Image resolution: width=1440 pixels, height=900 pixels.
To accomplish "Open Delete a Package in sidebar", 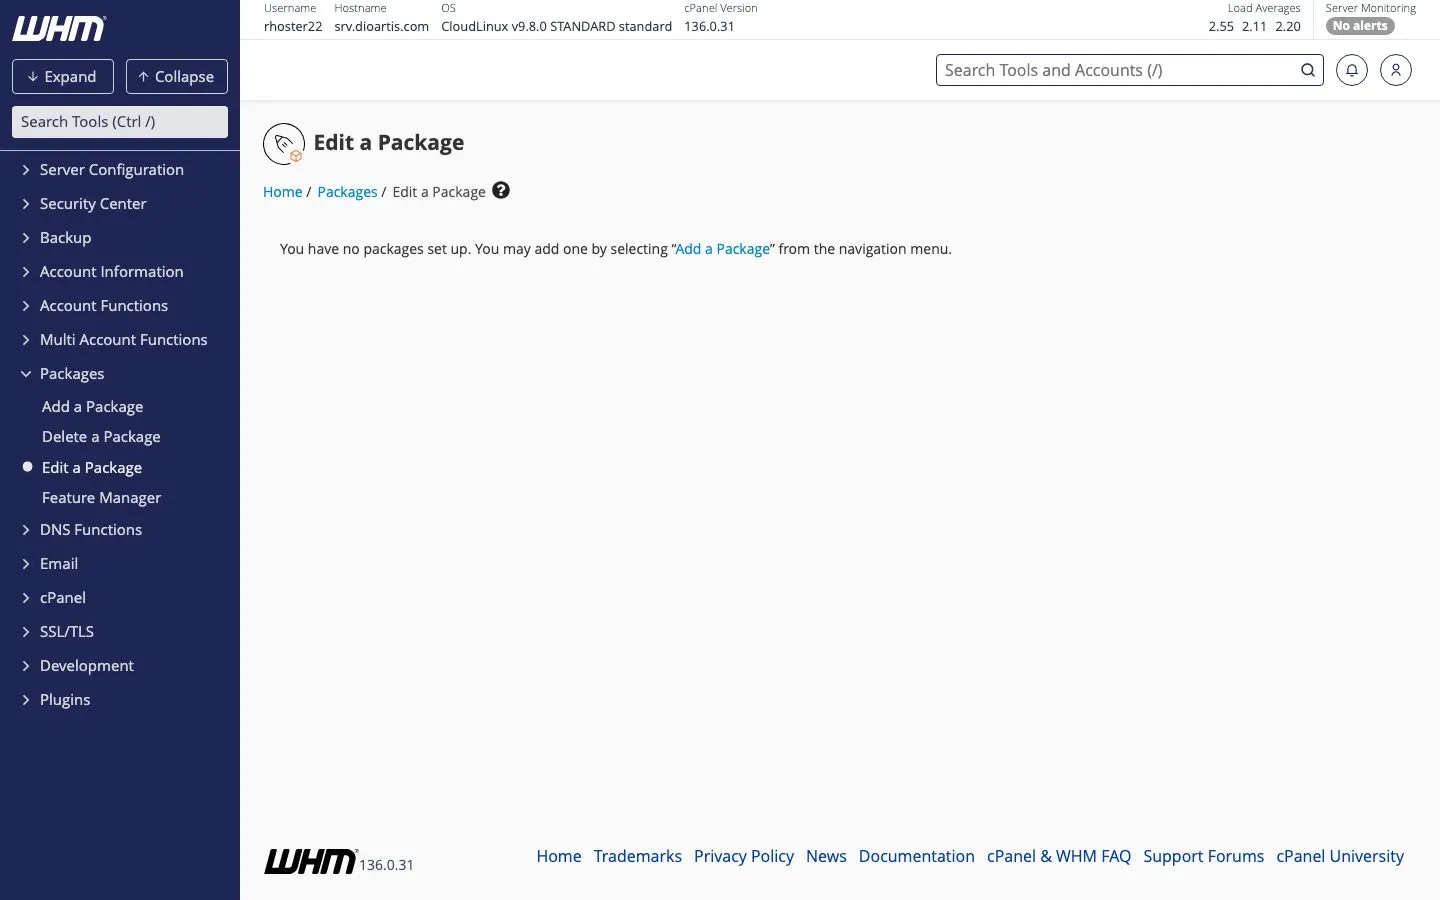I will 101,437.
